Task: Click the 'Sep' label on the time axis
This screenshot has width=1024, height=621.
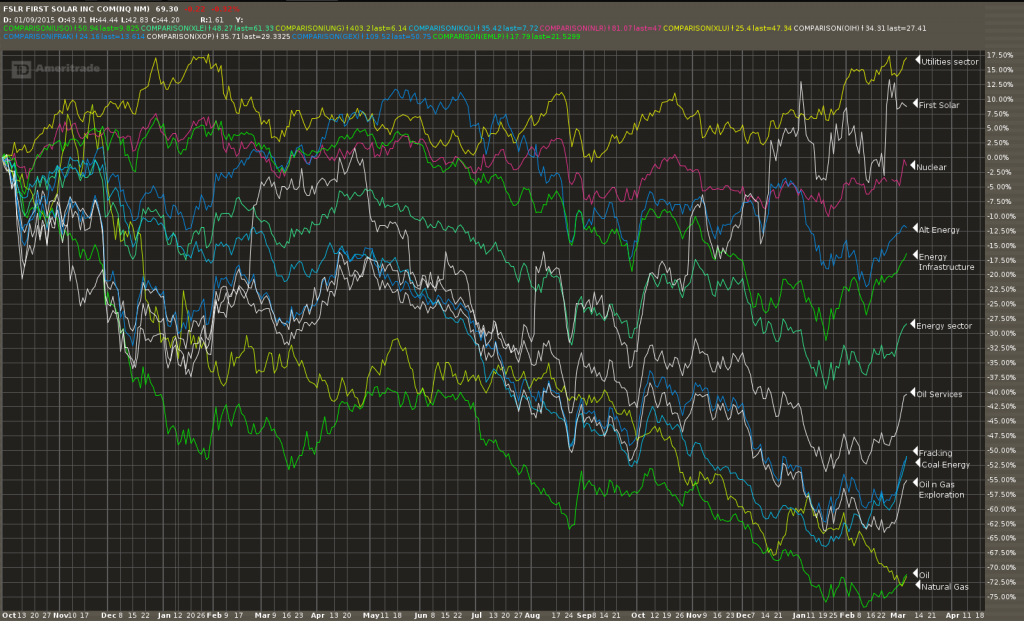Action: pos(584,616)
